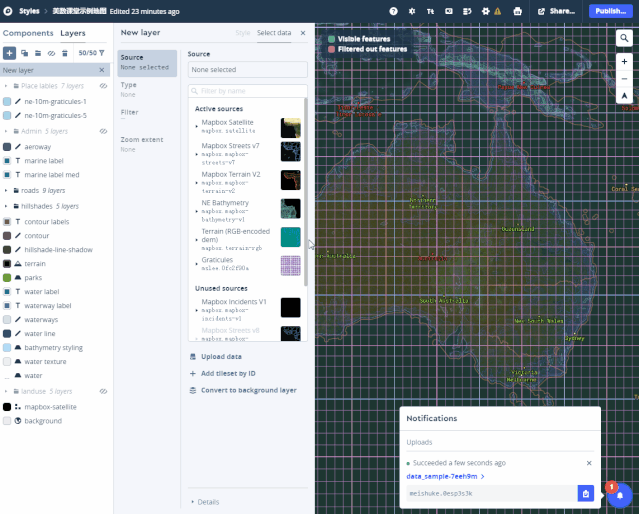
Task: Close the New layer panel
Action: click(303, 33)
